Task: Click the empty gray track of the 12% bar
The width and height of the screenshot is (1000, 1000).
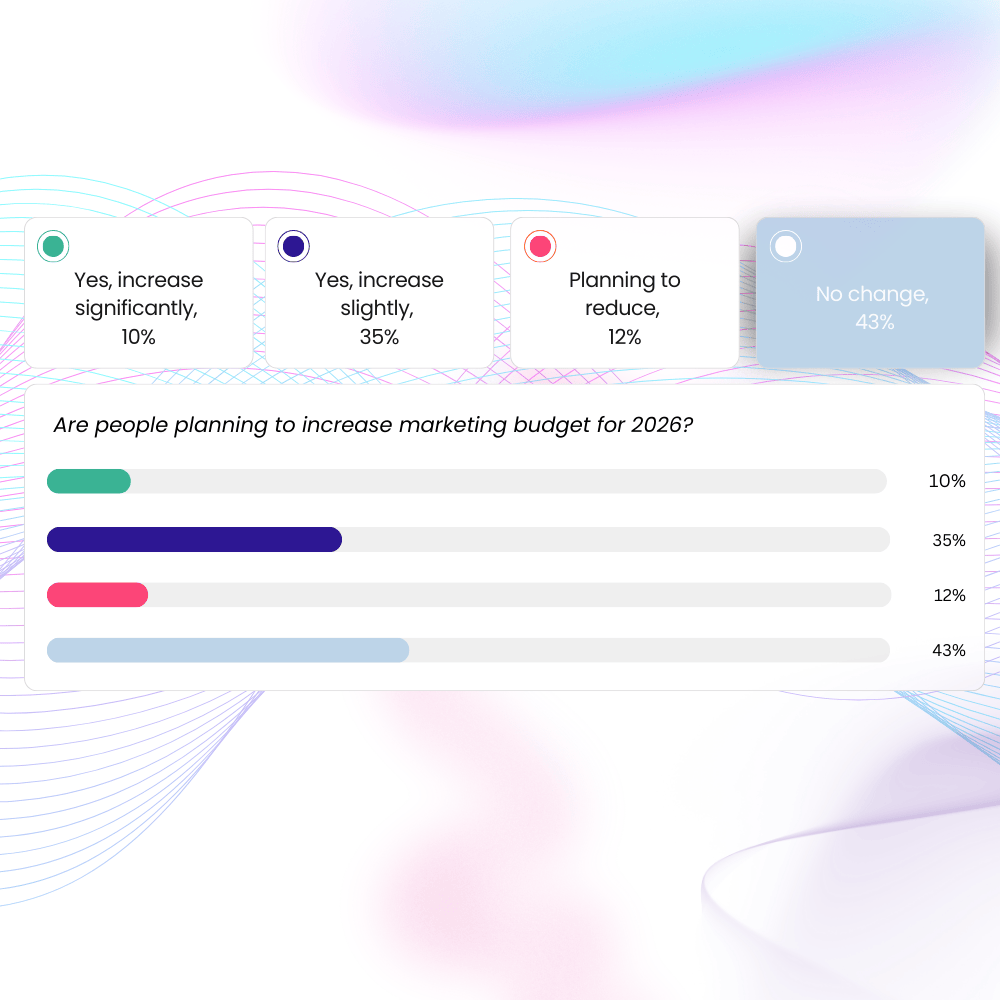Action: coord(519,595)
